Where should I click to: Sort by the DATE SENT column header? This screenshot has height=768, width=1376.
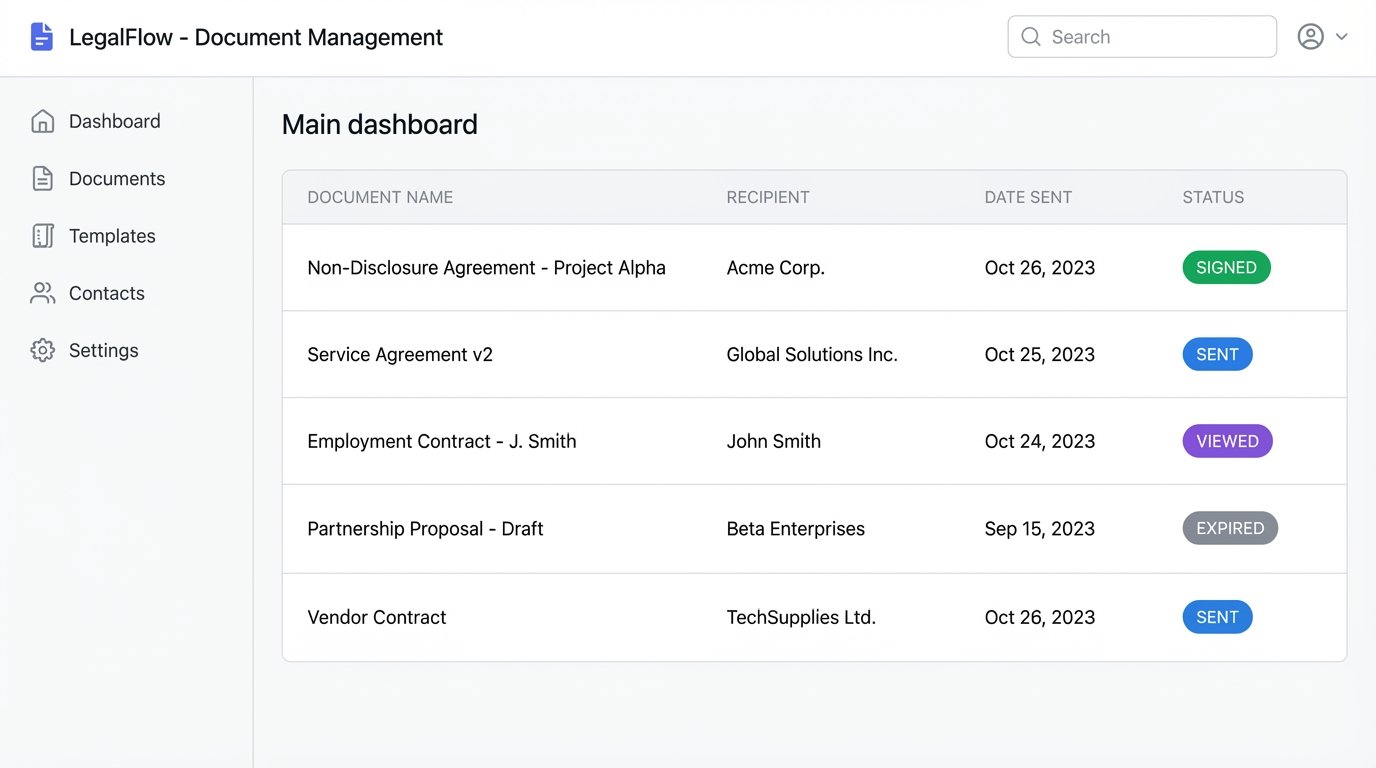coord(1028,197)
